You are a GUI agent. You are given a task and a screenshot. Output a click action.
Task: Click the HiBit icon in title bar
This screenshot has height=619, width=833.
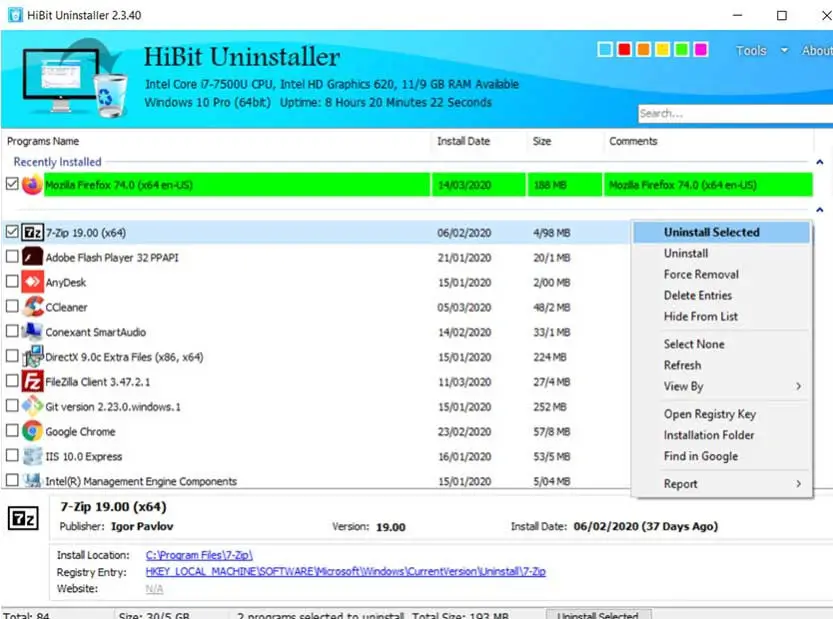tap(15, 15)
